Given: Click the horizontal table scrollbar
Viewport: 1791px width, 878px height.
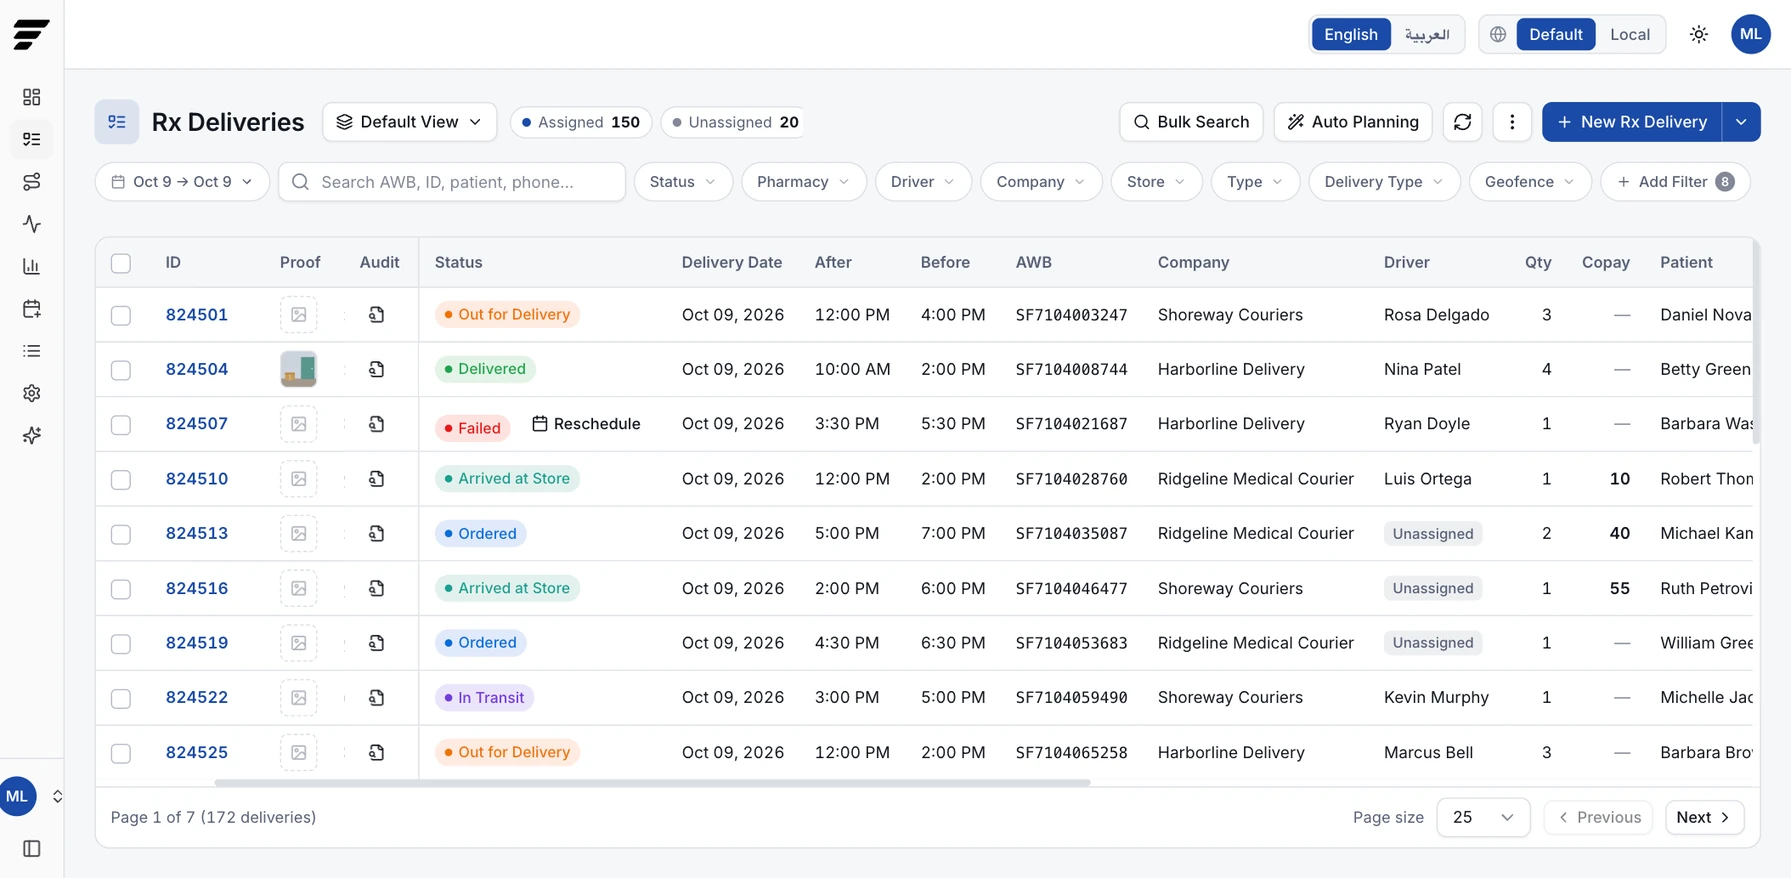Looking at the screenshot, I should click(x=652, y=783).
